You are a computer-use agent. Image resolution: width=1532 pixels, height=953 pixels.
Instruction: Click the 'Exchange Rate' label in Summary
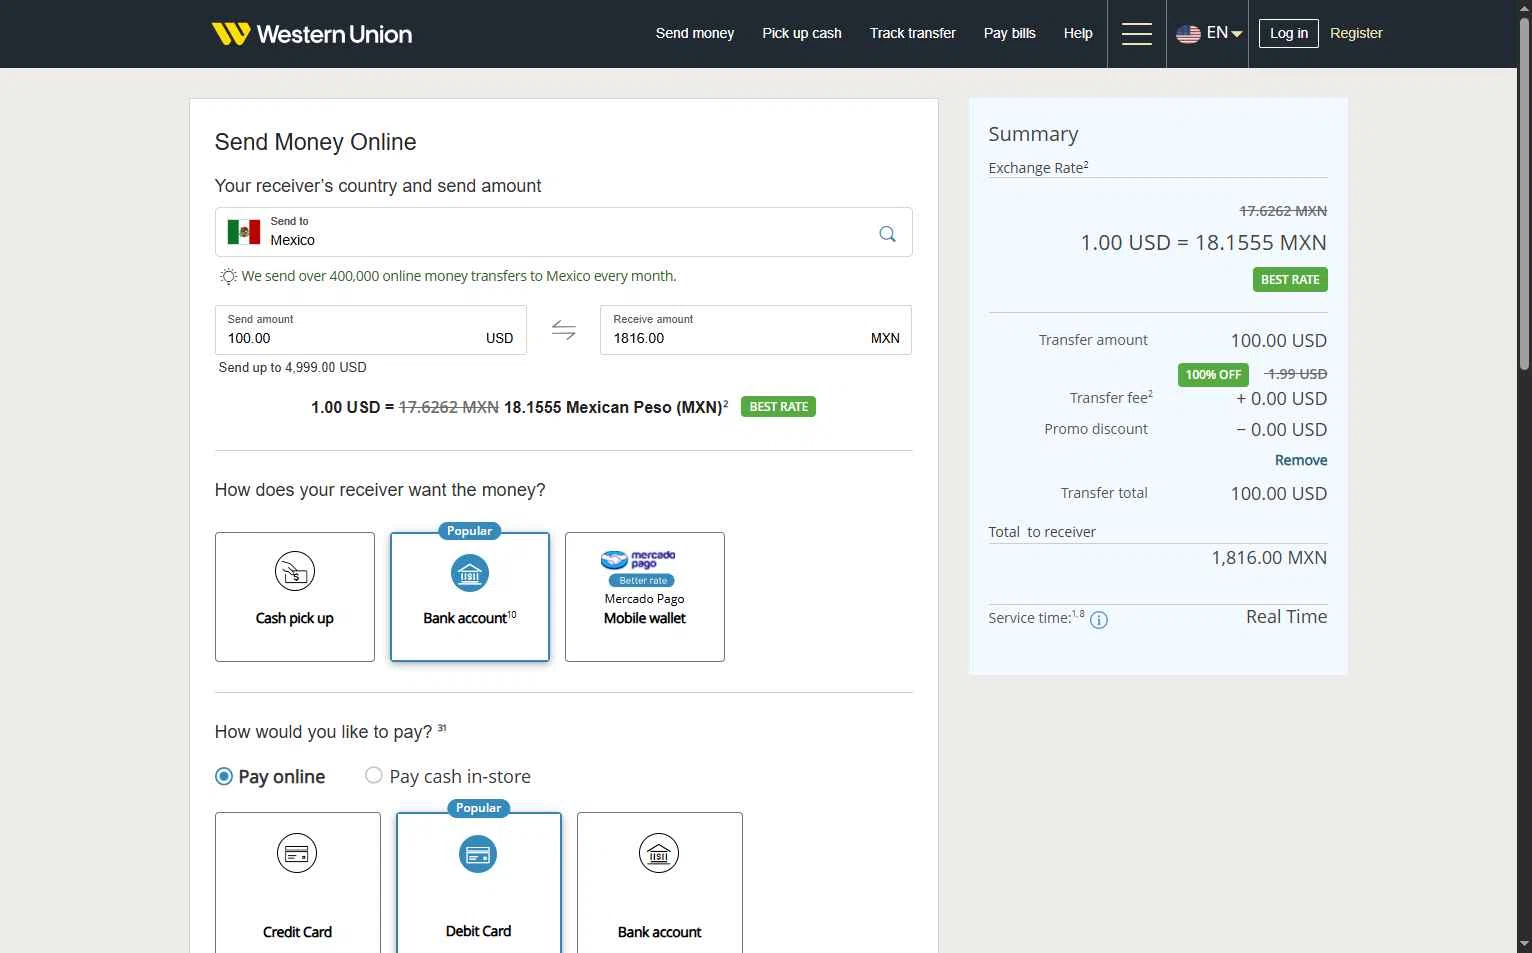click(1038, 168)
